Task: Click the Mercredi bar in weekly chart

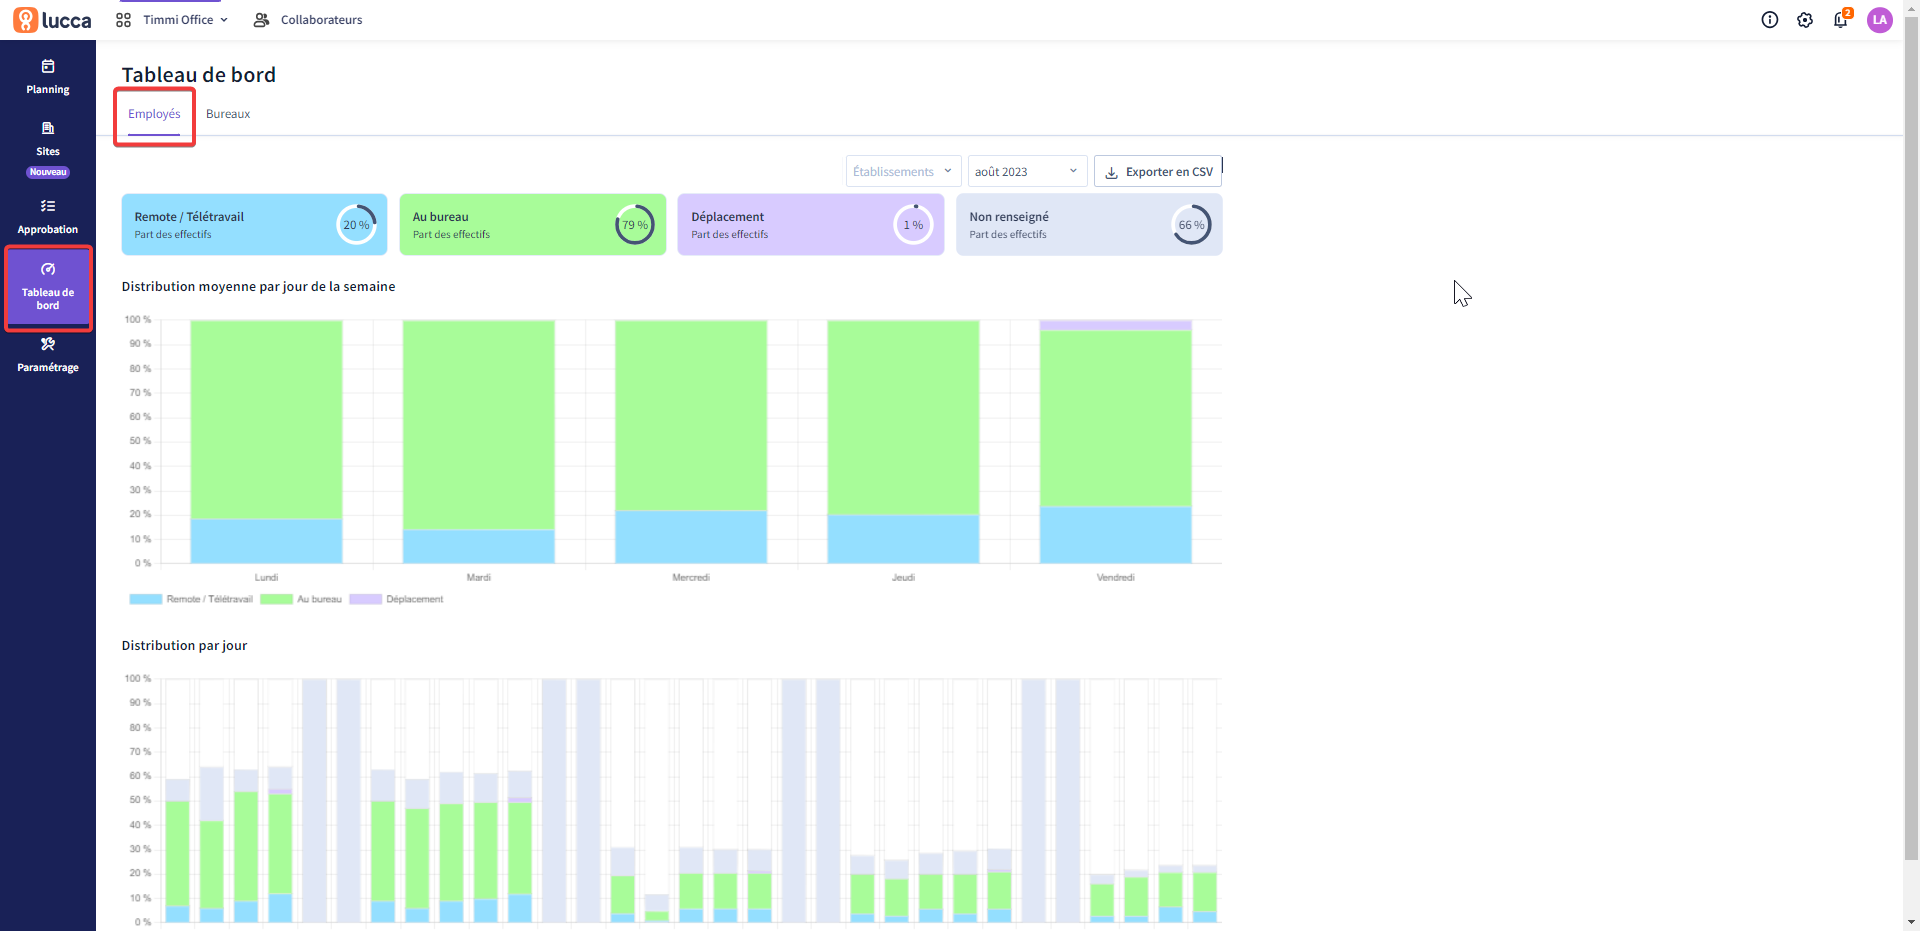Action: click(691, 441)
